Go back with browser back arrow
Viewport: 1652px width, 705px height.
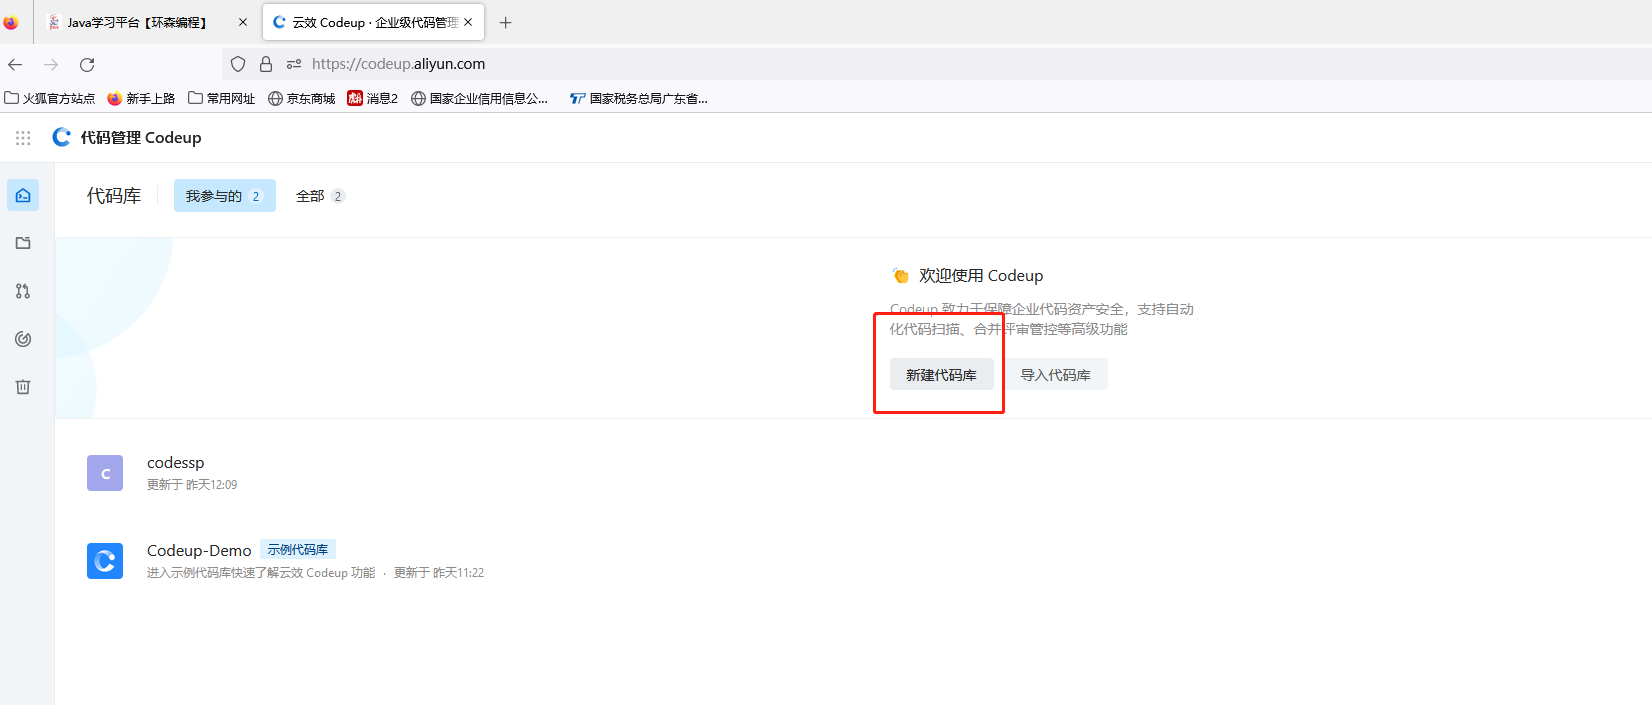coord(15,64)
